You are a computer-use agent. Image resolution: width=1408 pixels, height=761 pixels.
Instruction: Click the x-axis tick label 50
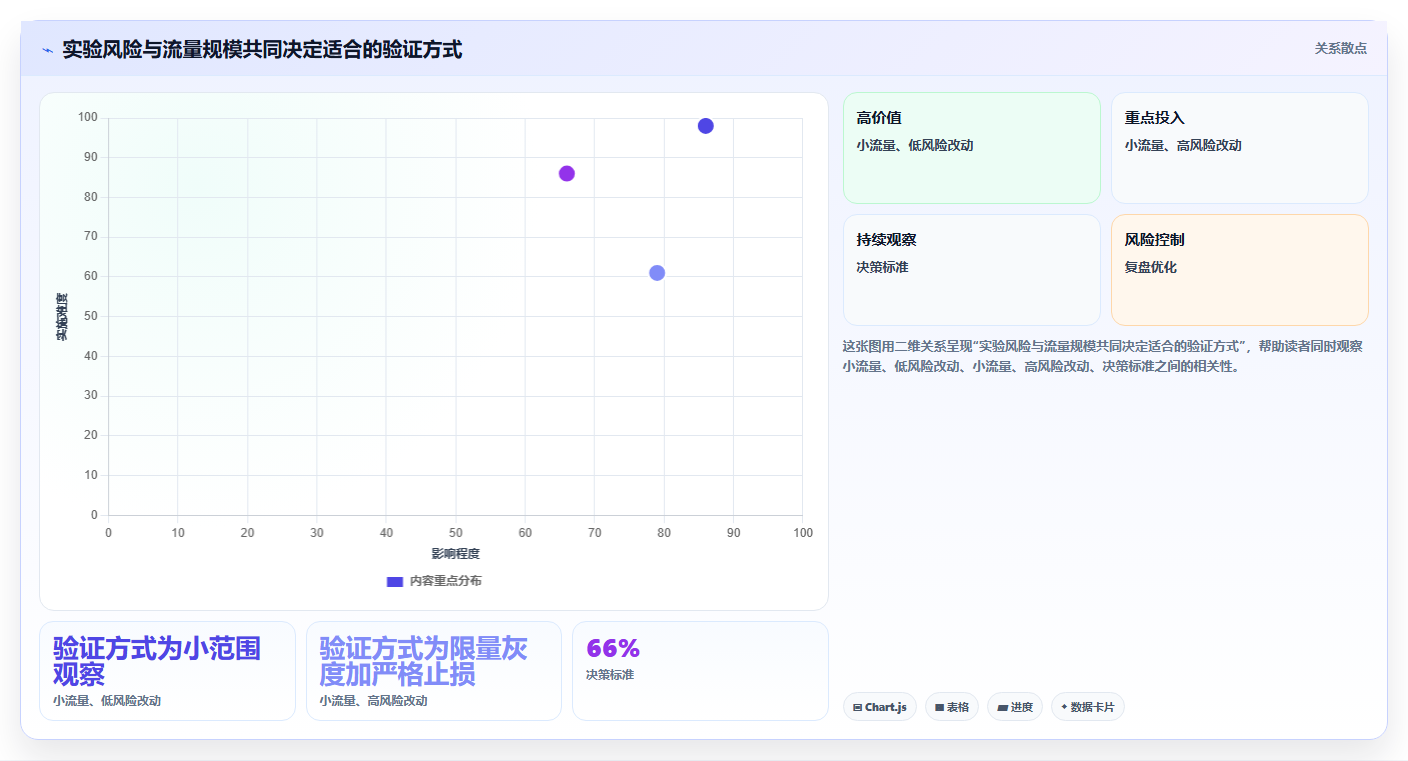tap(456, 533)
